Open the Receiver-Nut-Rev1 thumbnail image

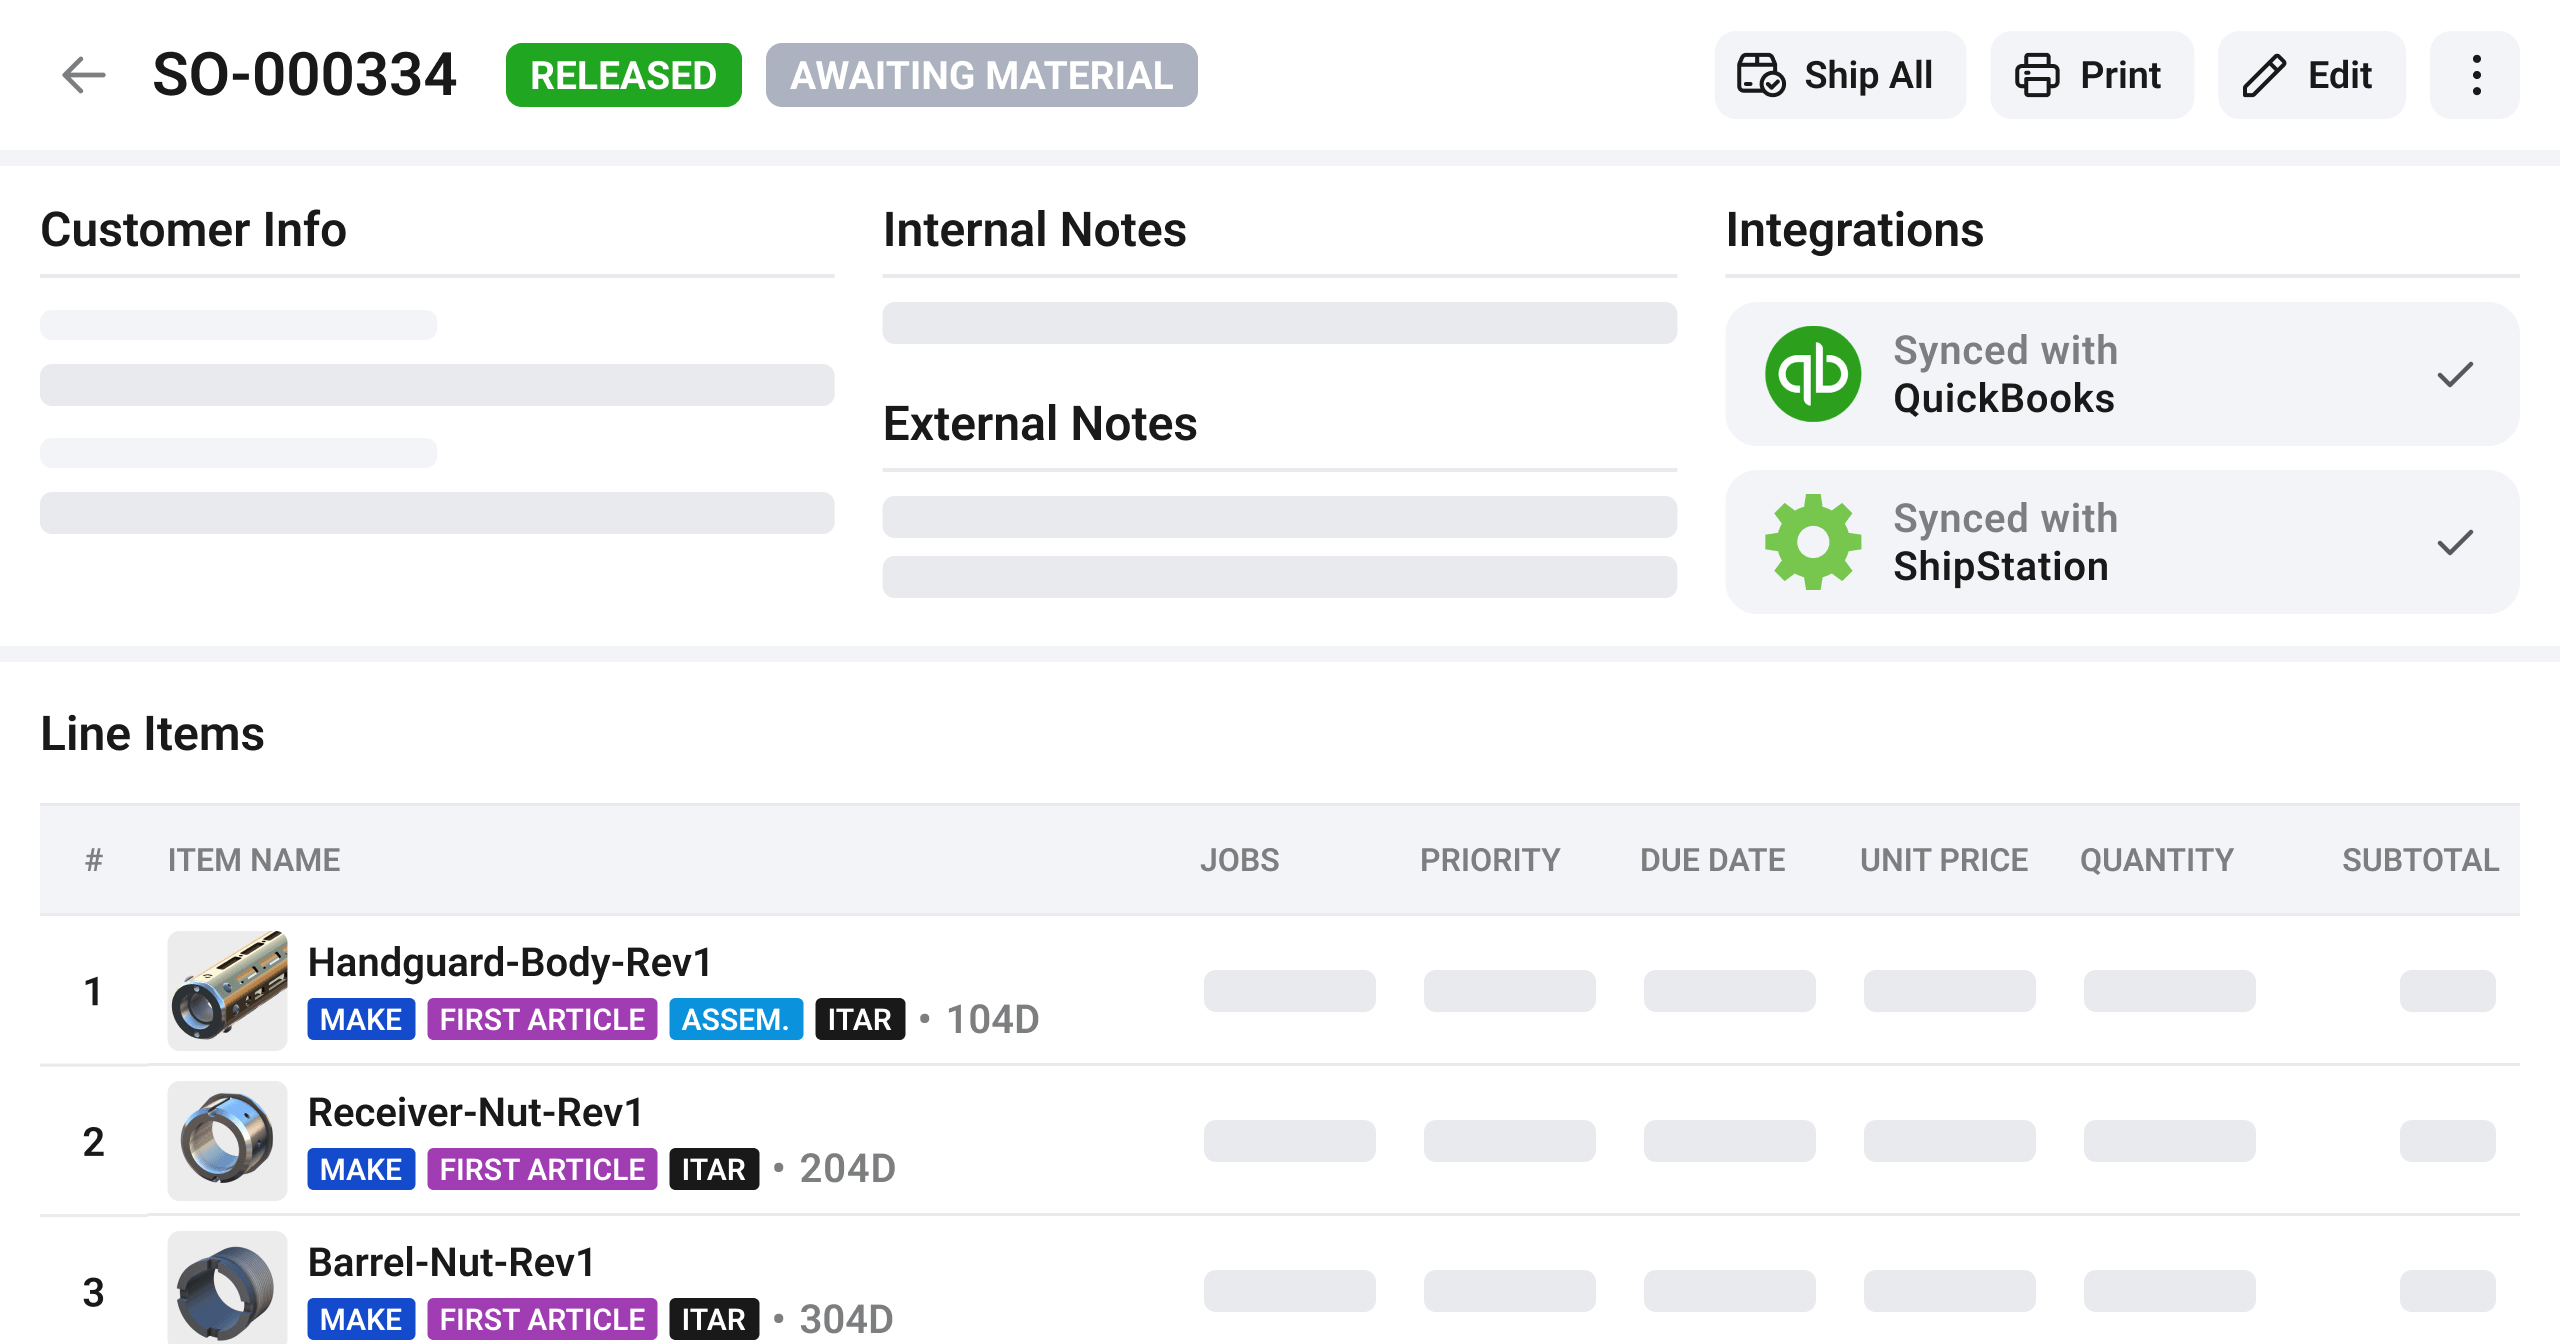click(x=228, y=1141)
